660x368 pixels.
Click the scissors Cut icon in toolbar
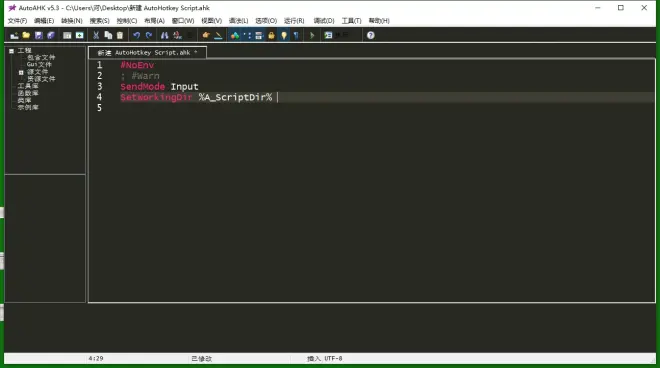tap(96, 35)
